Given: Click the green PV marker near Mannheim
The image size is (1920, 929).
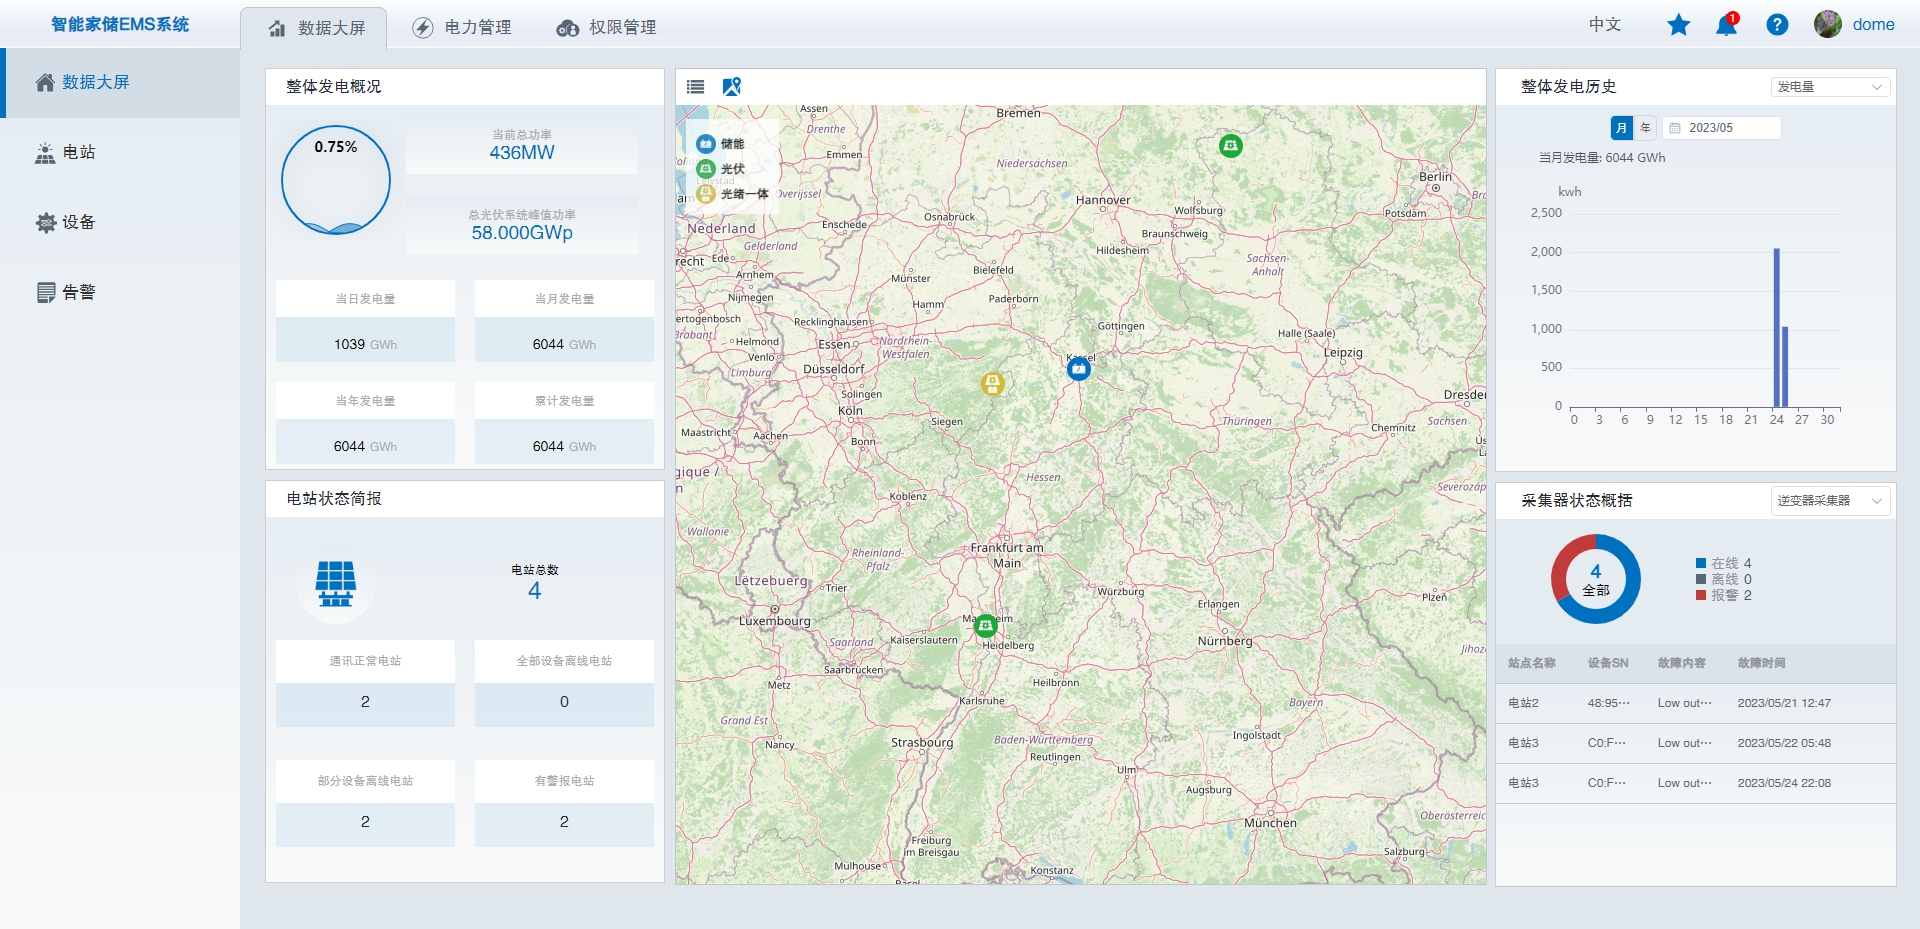Looking at the screenshot, I should [986, 626].
